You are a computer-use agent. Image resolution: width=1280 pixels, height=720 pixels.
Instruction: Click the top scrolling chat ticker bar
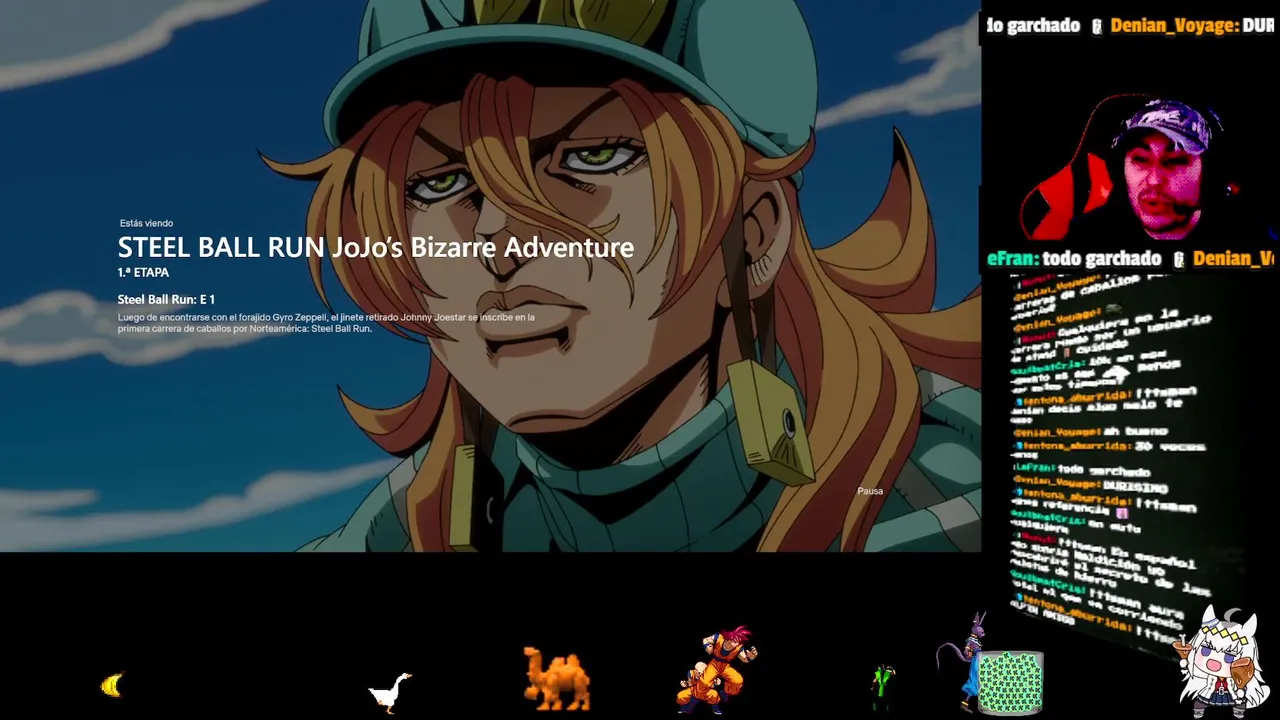pos(1130,25)
